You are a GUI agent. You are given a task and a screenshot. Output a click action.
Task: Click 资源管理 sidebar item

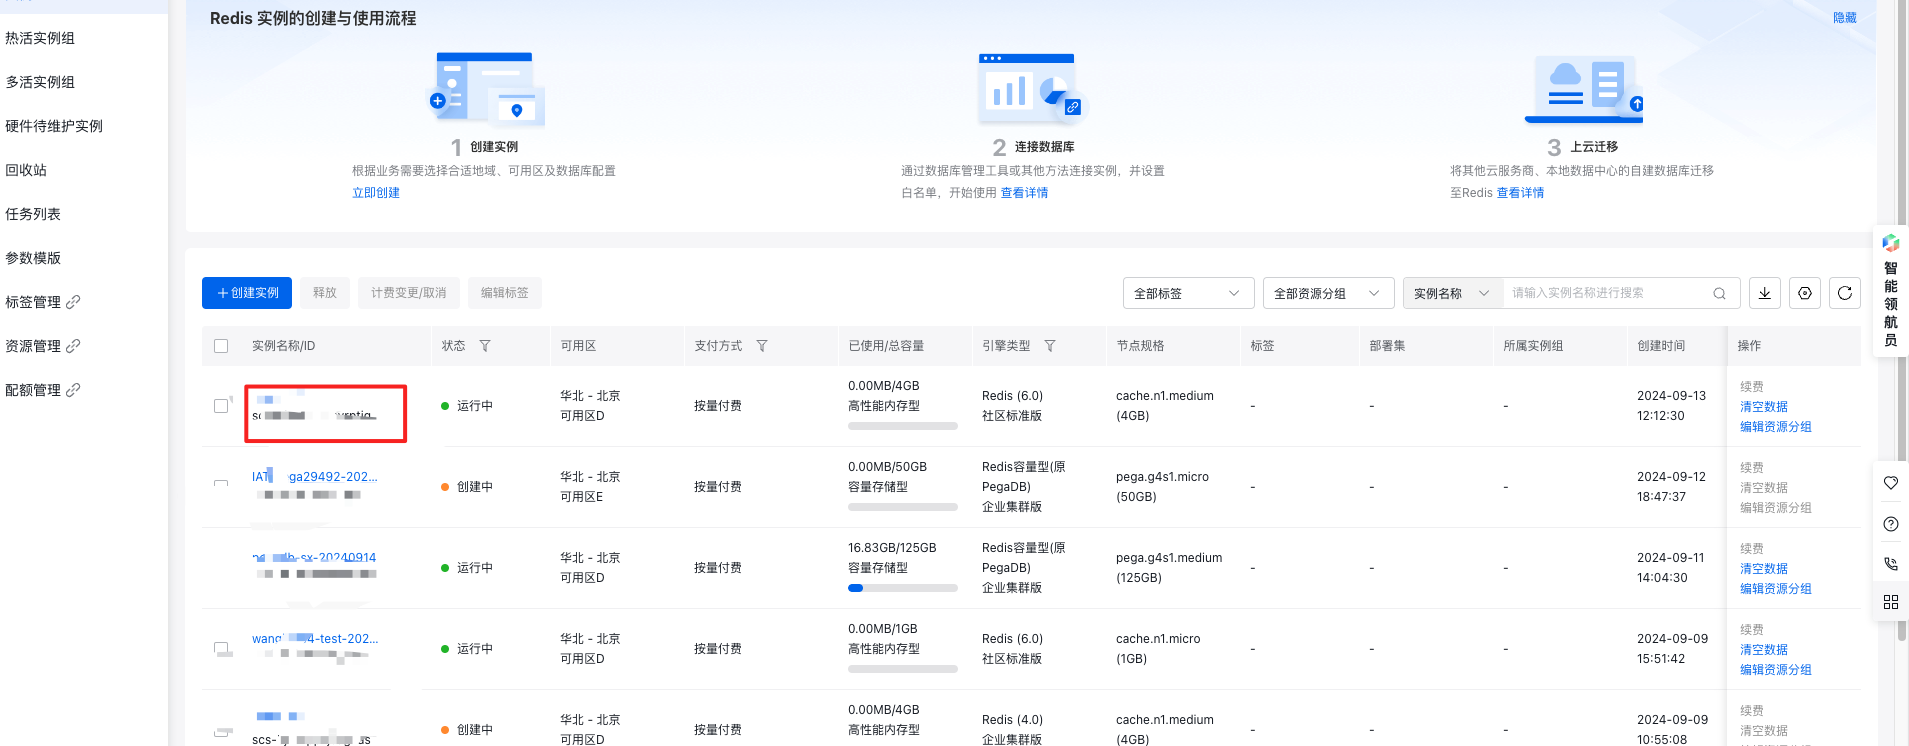pos(33,346)
